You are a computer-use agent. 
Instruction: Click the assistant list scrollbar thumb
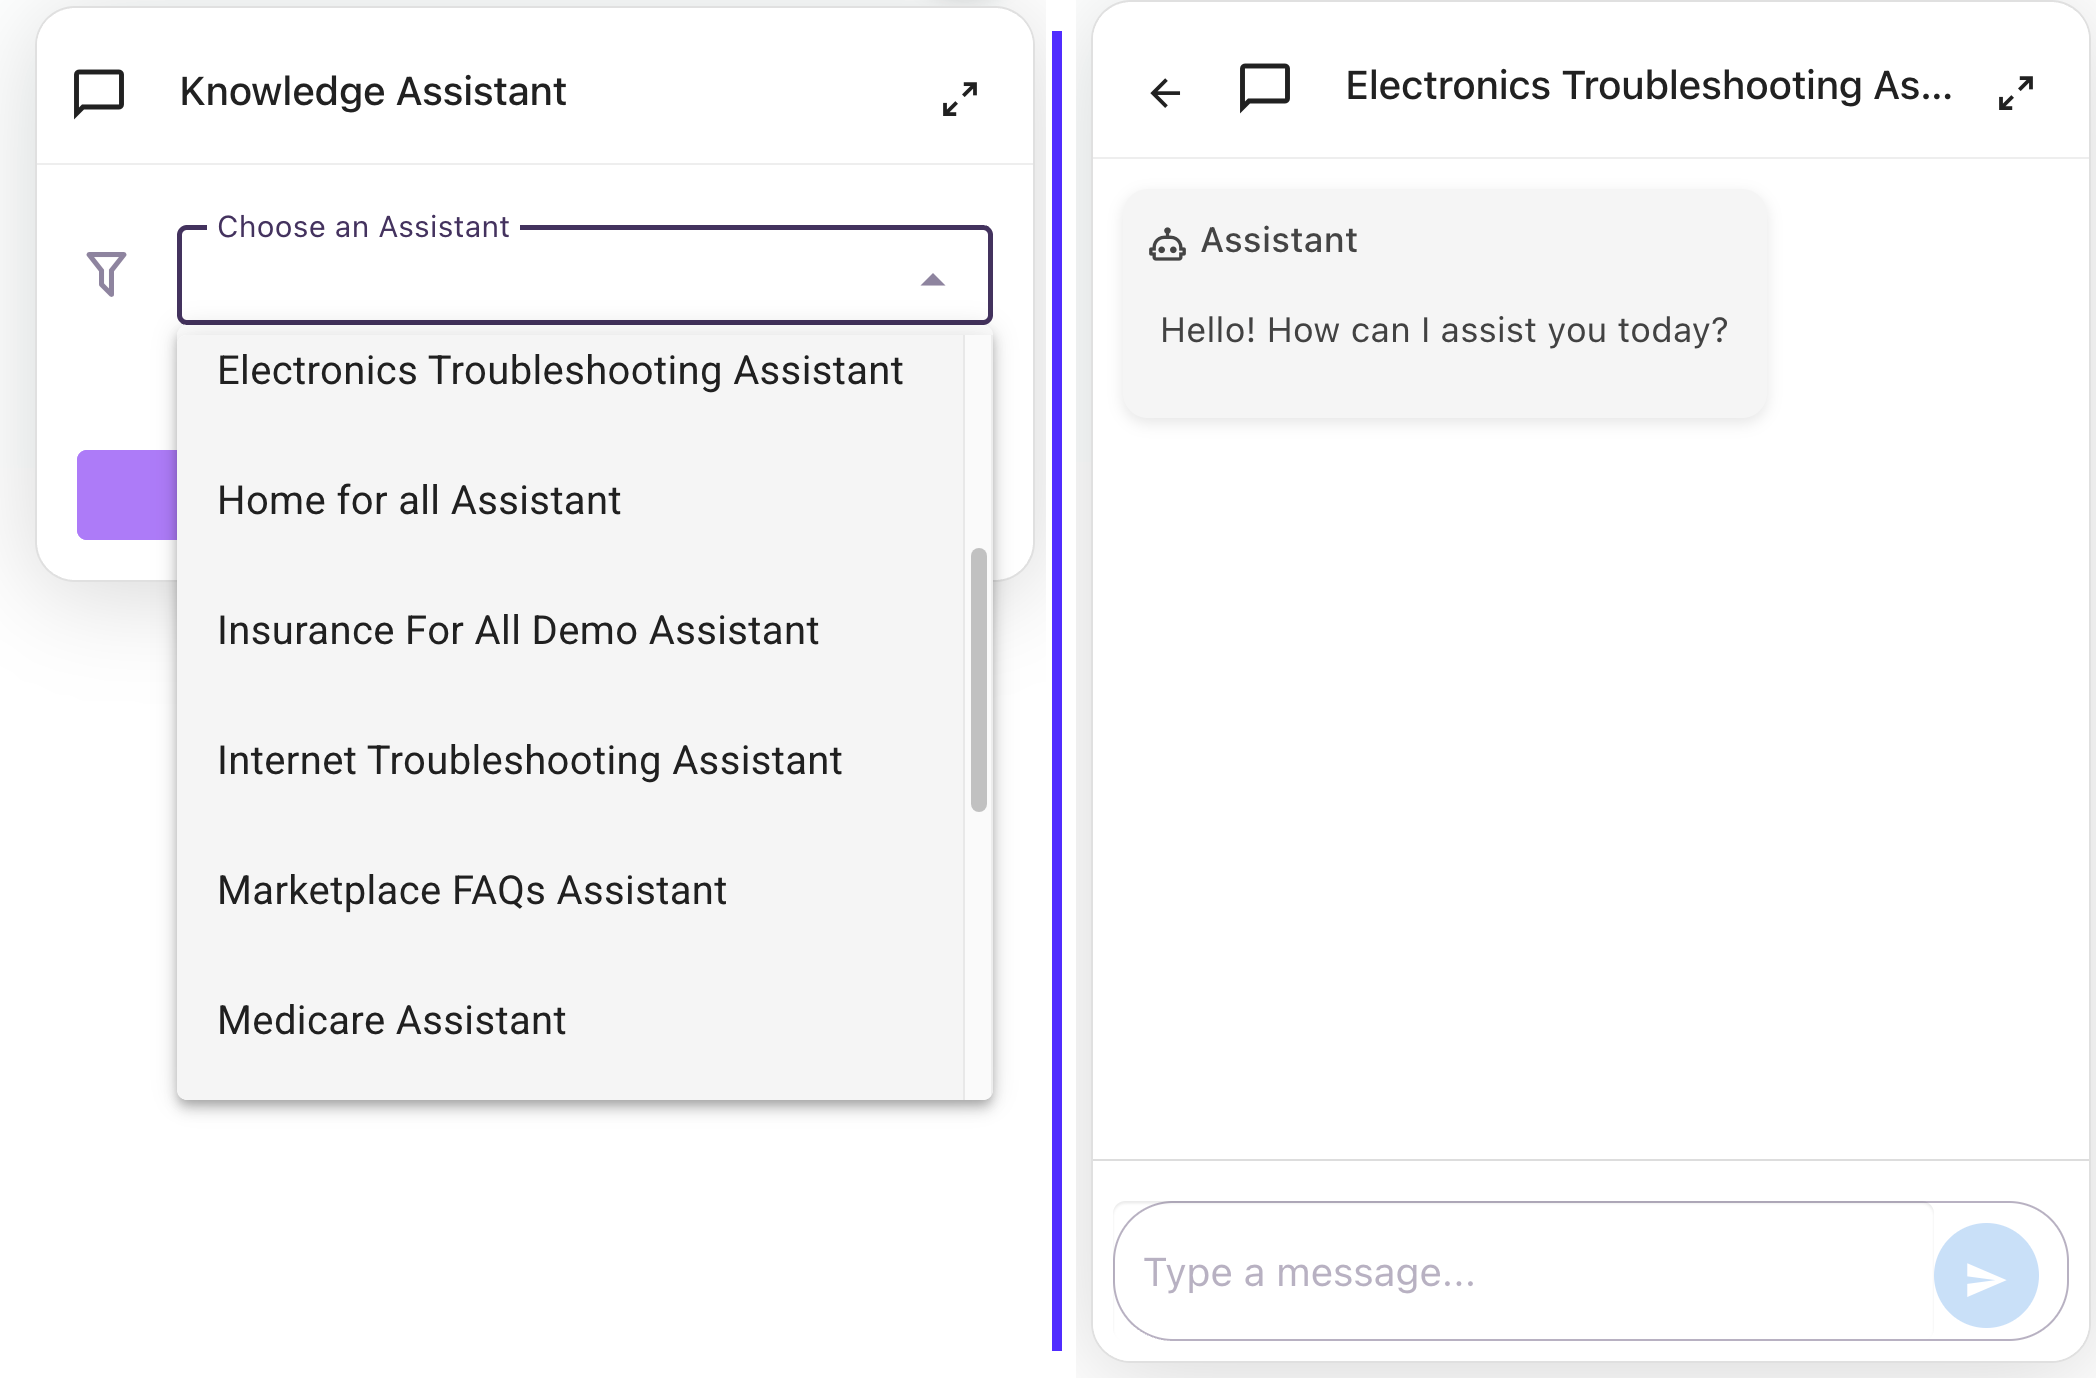979,680
